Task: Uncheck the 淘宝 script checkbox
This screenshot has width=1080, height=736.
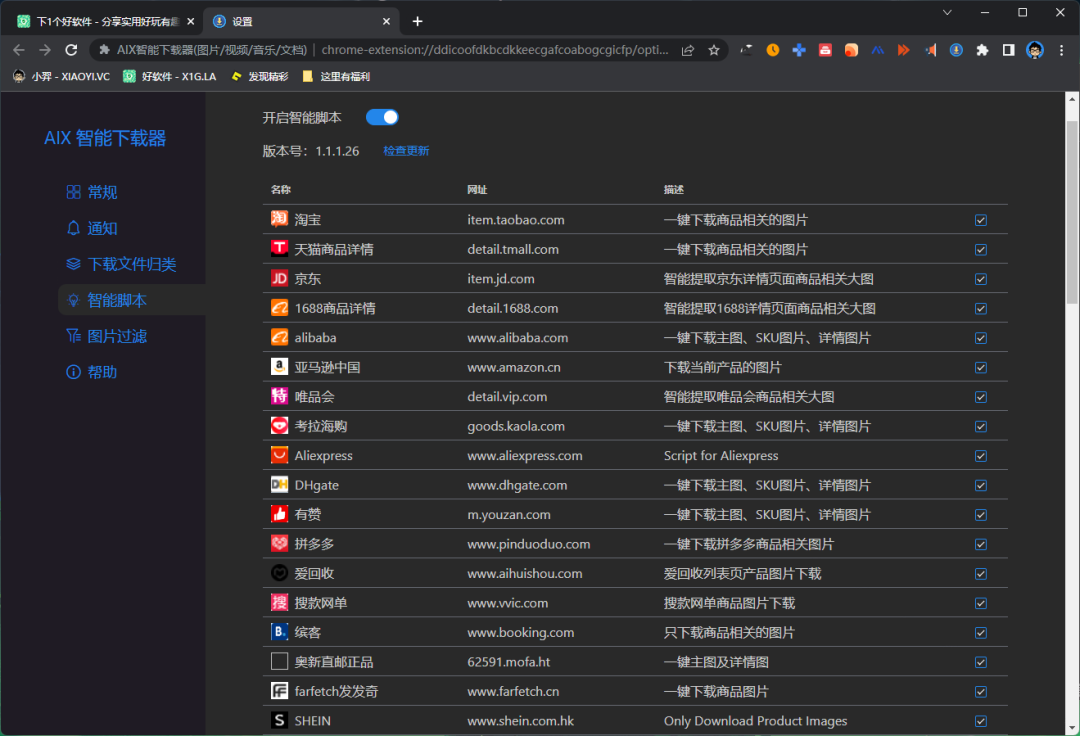Action: point(981,220)
